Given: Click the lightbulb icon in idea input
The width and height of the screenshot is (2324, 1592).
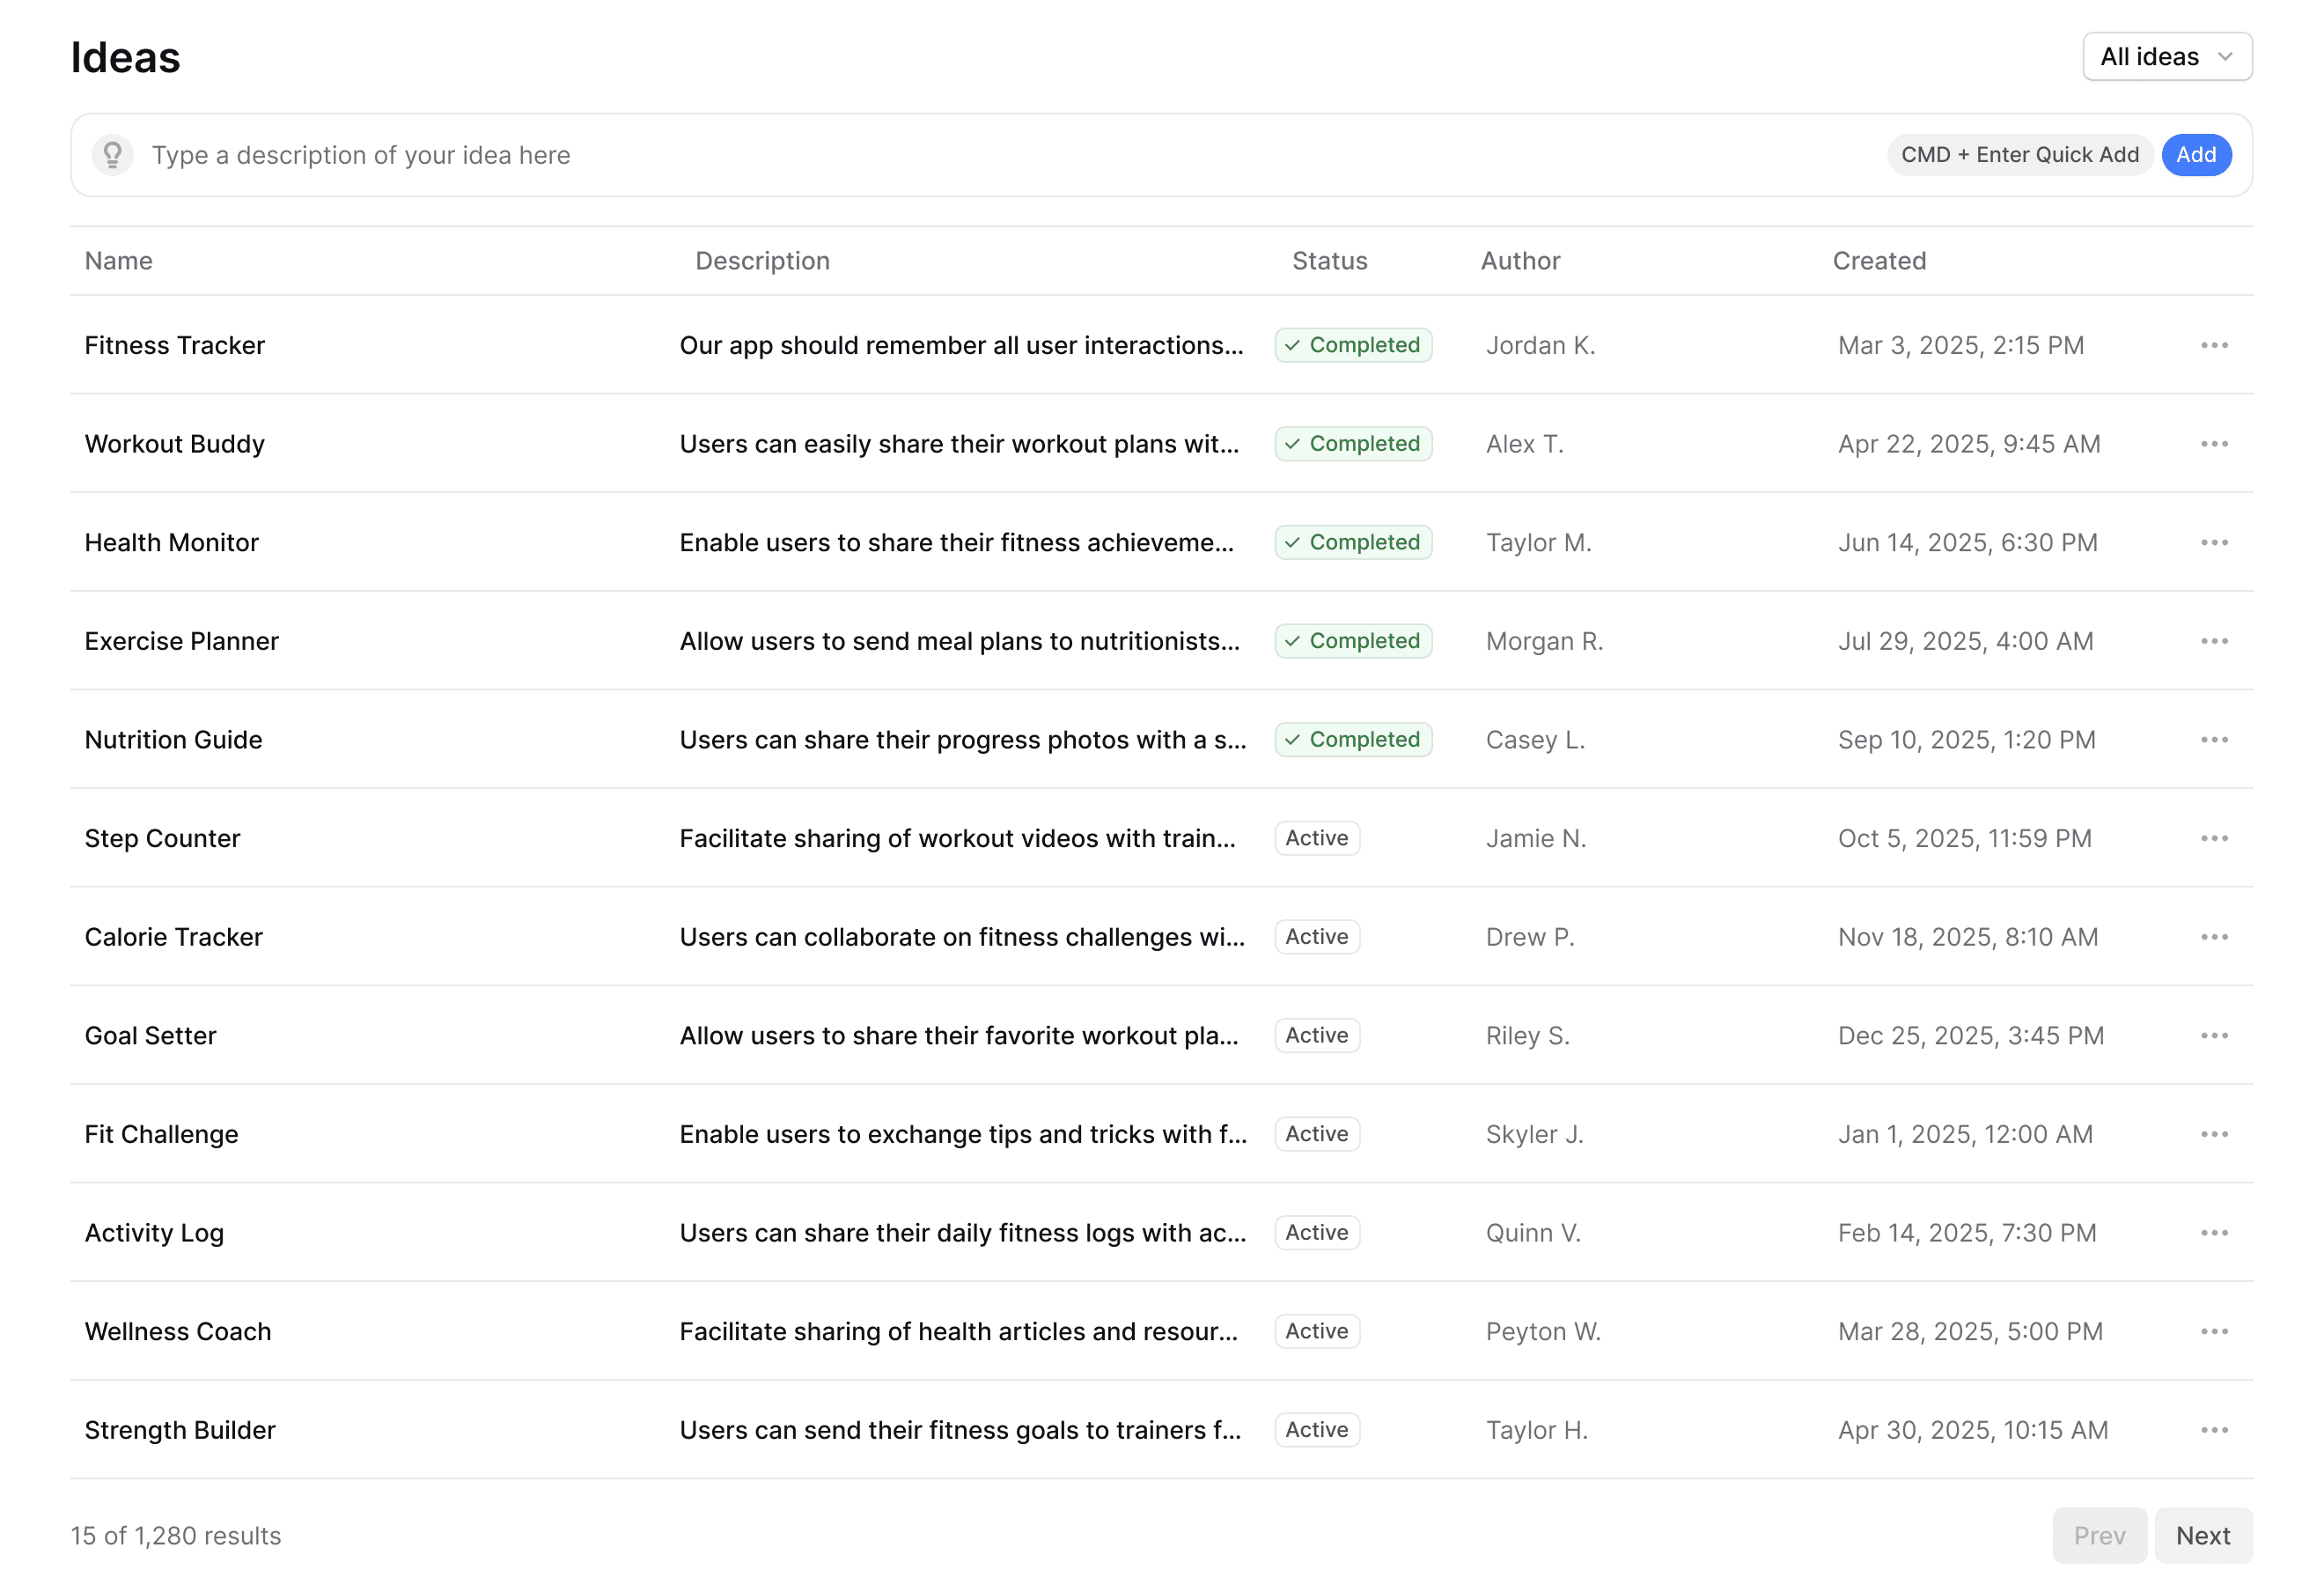Looking at the screenshot, I should point(112,155).
